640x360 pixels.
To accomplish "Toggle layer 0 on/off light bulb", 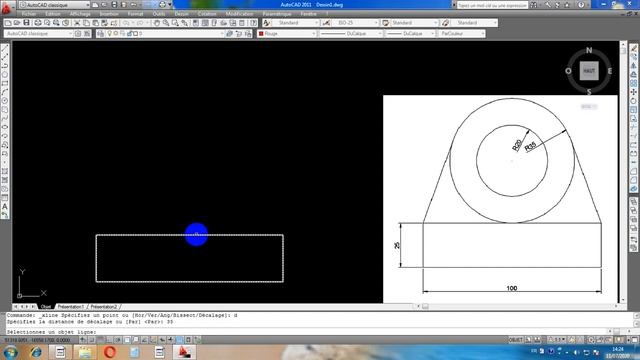I will pyautogui.click(x=109, y=33).
